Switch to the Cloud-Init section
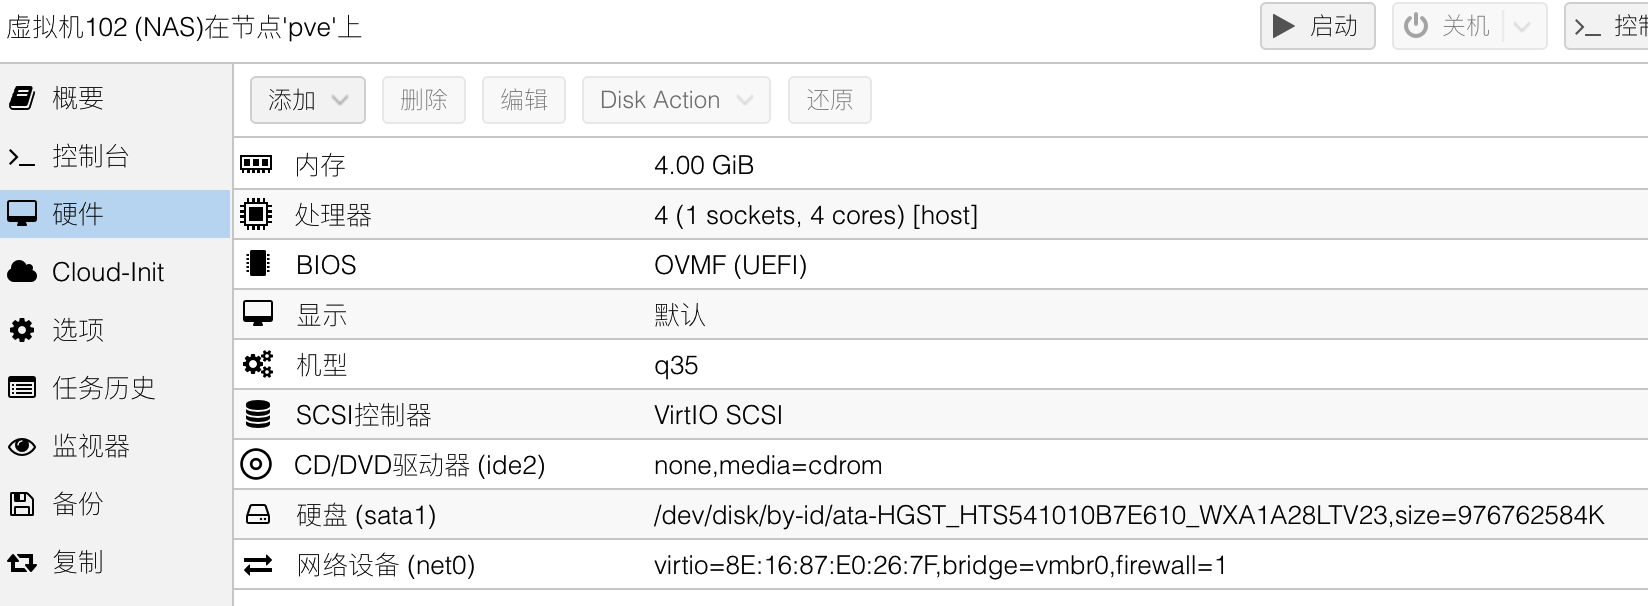 107,272
